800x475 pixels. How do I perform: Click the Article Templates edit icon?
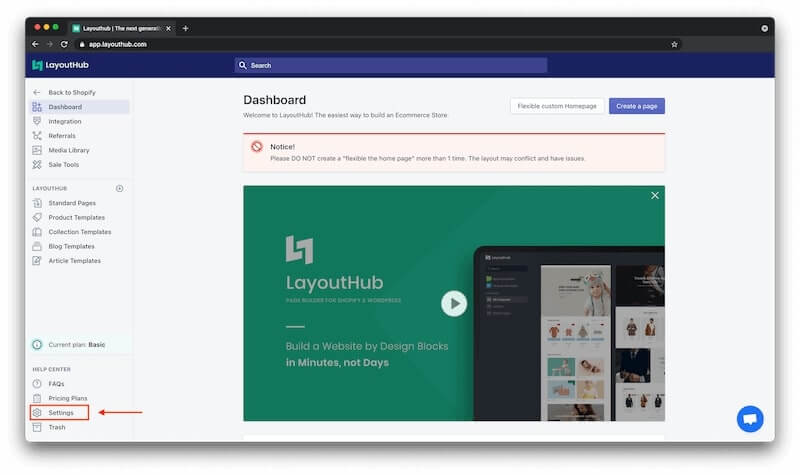coord(37,260)
